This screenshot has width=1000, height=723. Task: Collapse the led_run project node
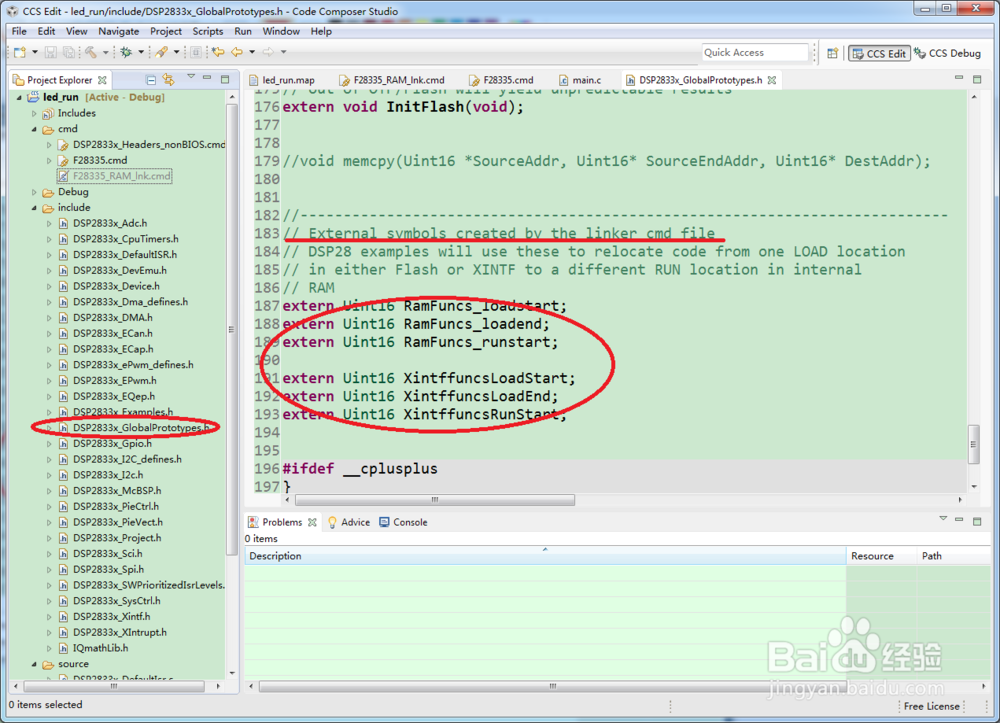click(19, 98)
